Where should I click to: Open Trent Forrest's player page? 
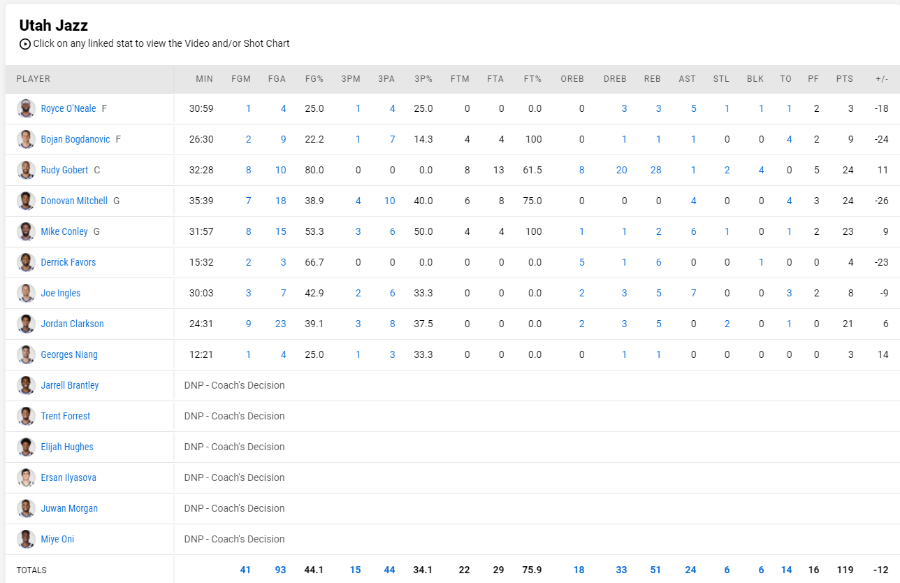click(65, 416)
